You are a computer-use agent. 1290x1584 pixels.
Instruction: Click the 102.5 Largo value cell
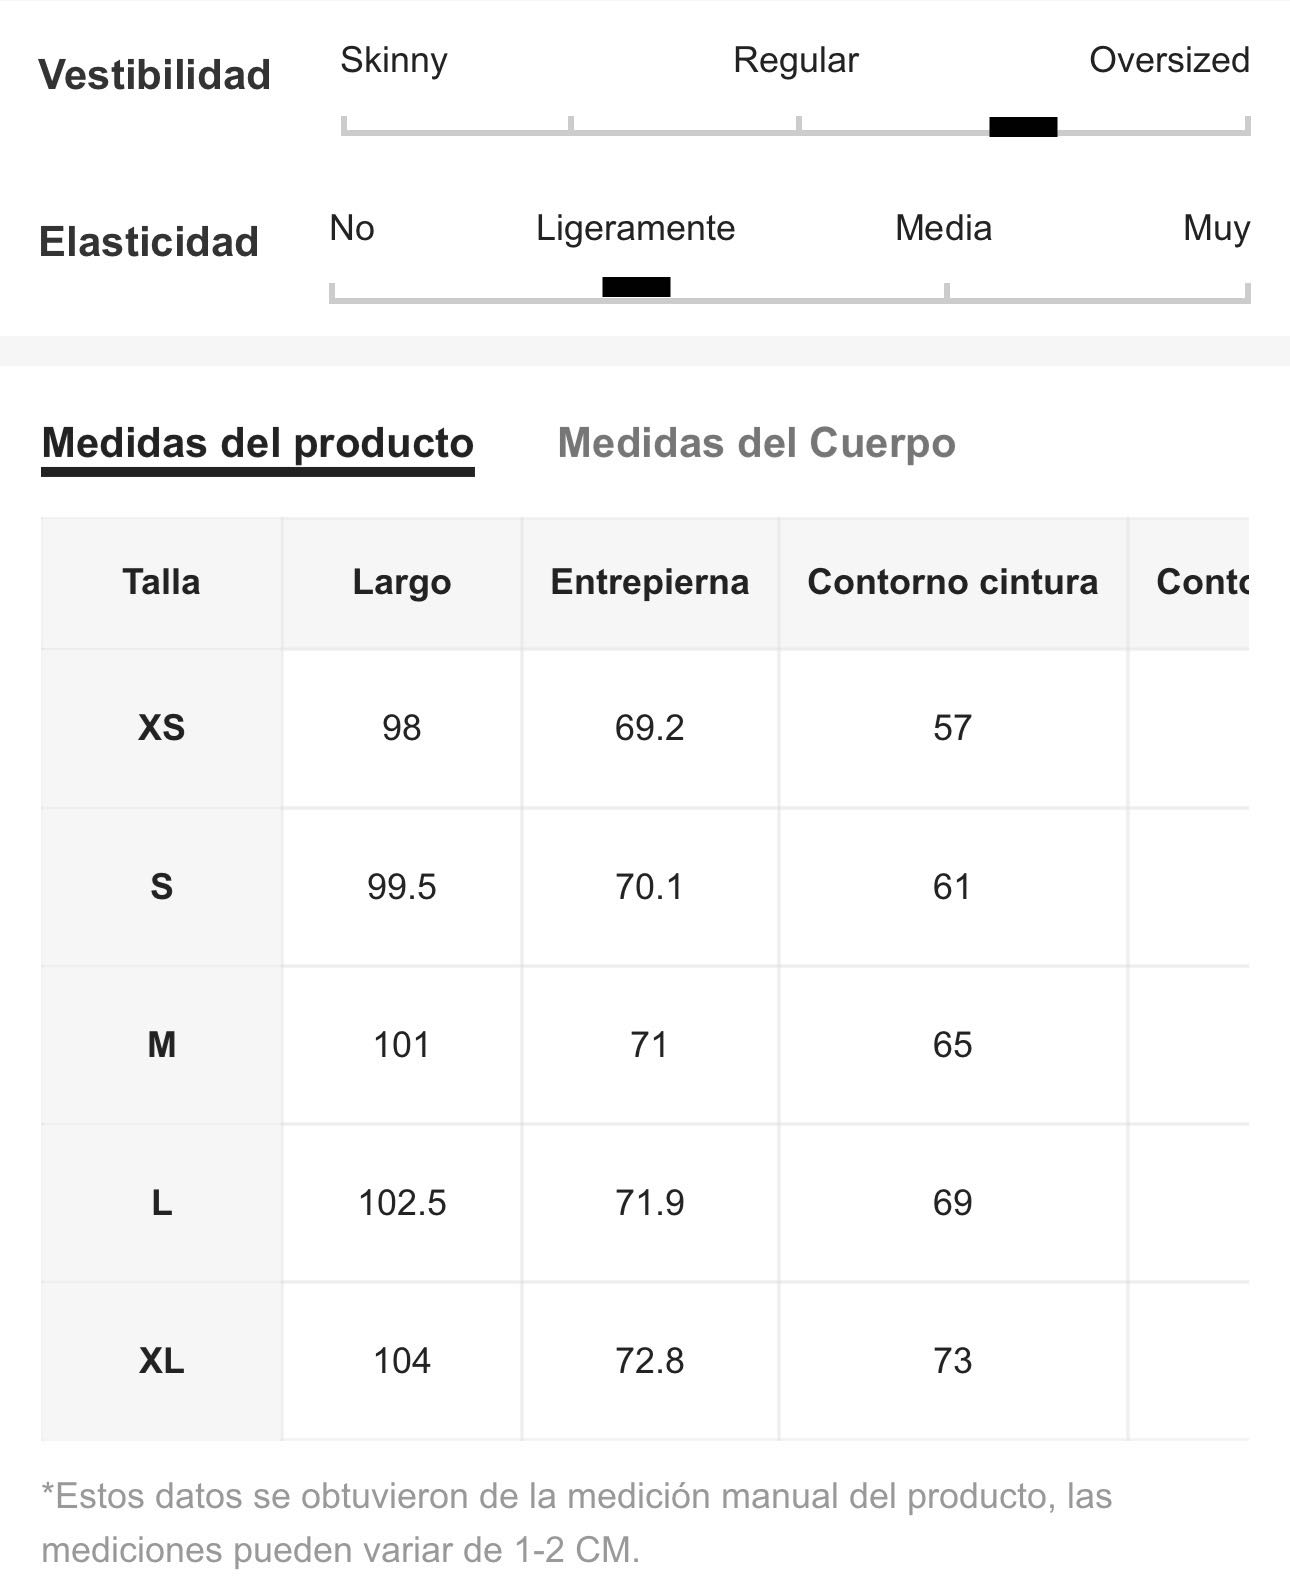tap(402, 1203)
